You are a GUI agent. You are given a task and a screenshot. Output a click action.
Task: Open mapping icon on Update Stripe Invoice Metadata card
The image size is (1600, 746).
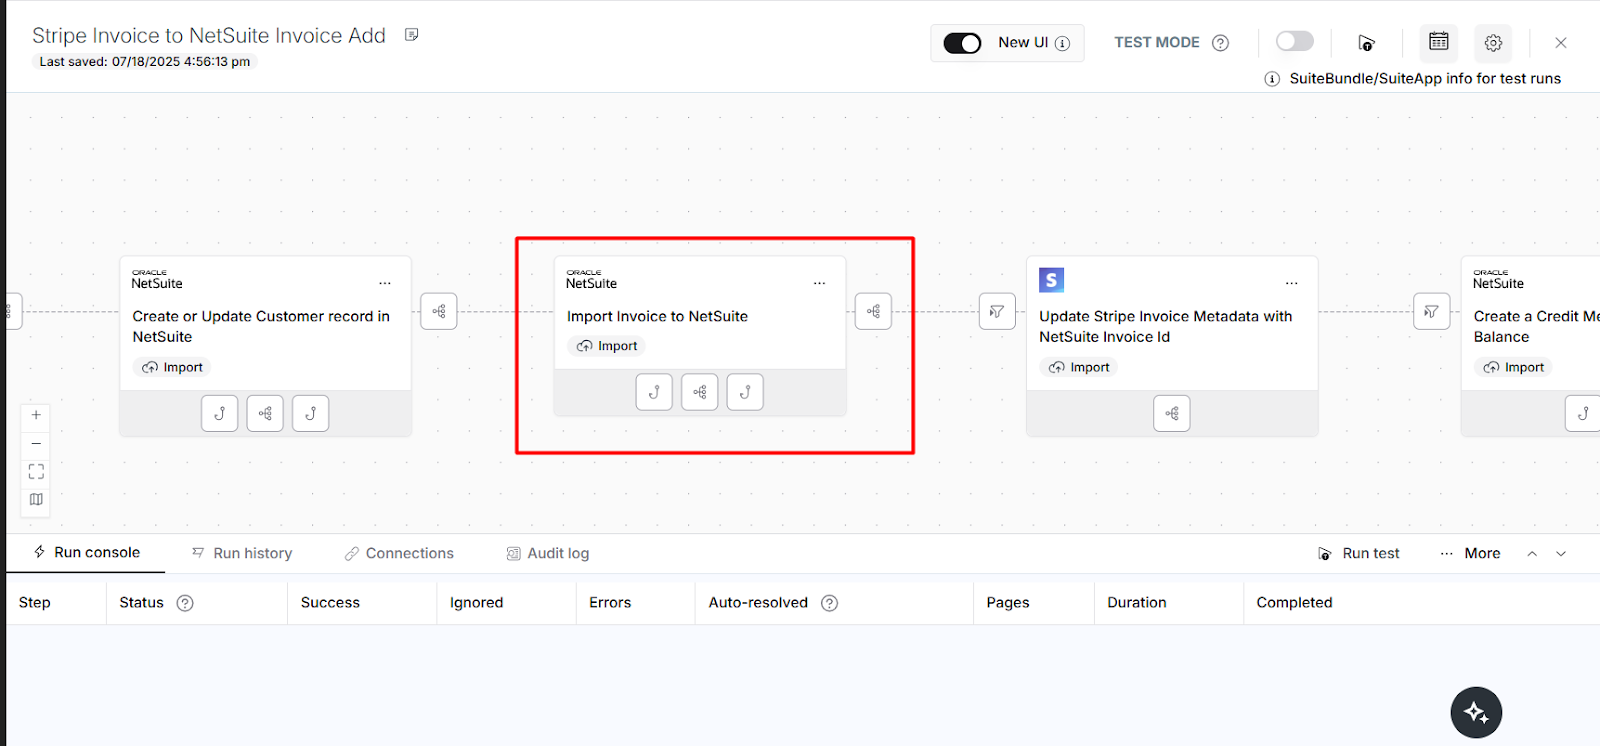coord(1172,413)
